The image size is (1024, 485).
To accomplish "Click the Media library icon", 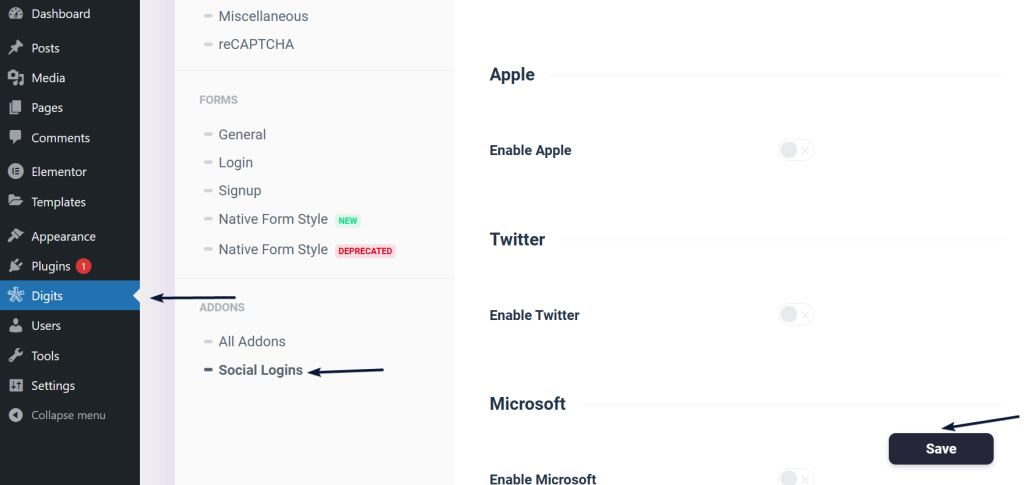I will click(16, 78).
